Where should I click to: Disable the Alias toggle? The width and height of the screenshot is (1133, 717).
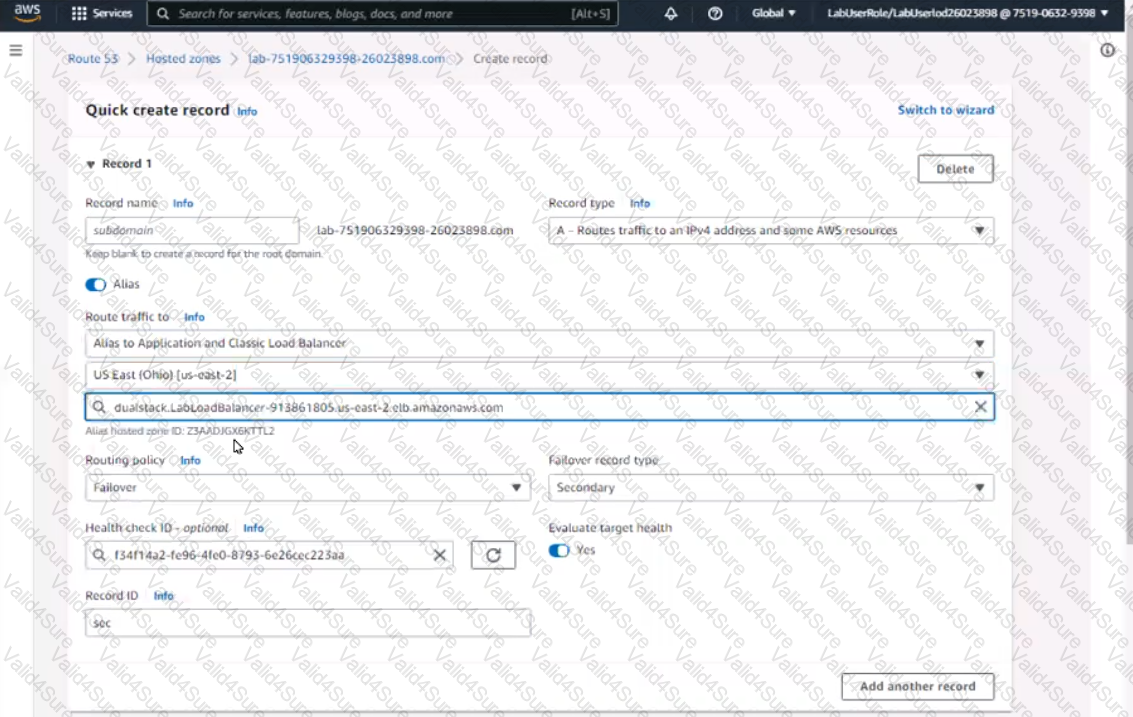click(x=96, y=285)
